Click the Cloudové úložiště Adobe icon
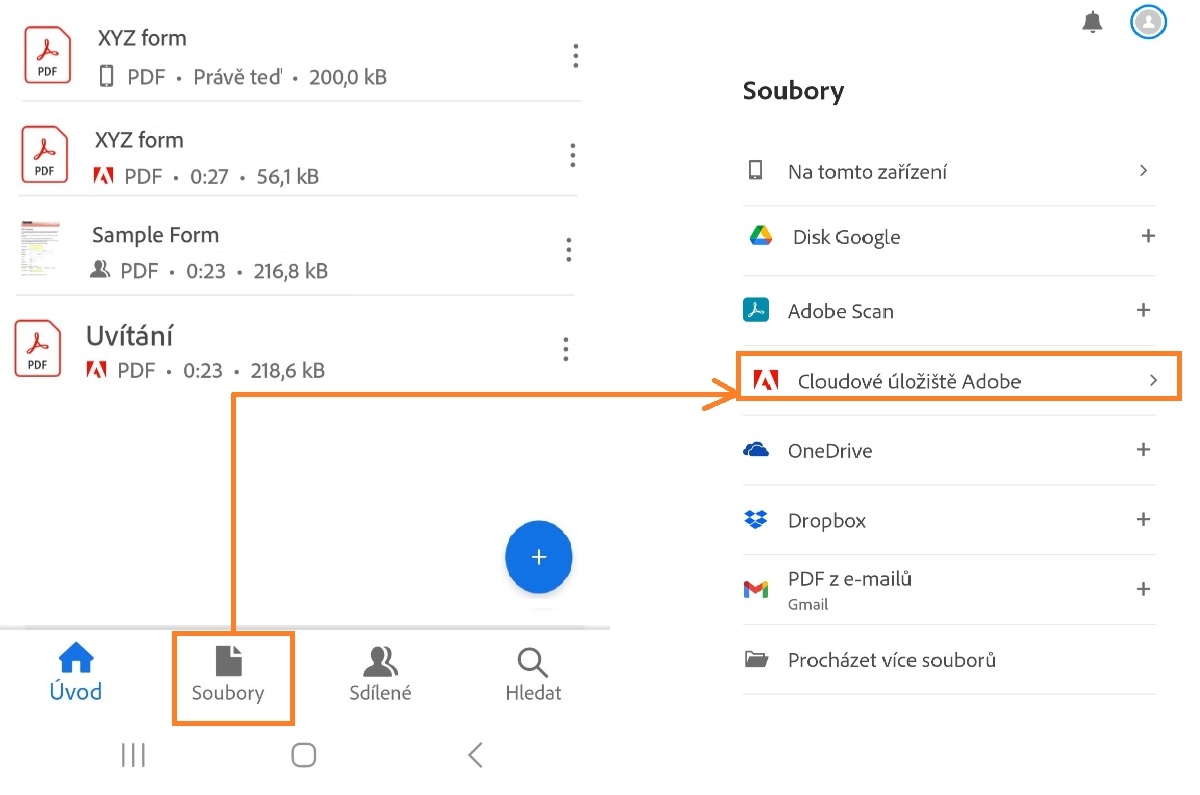 pos(765,380)
